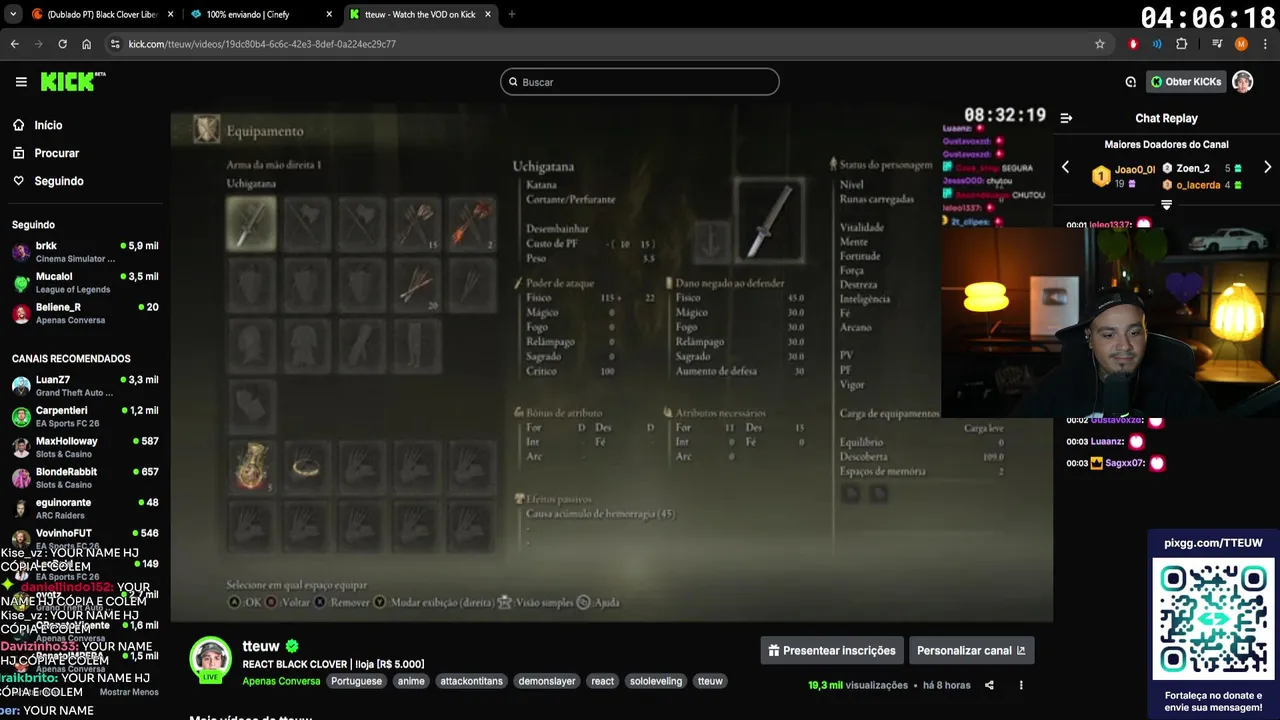Show previous top donors with left arrow
1280x720 pixels.
point(1065,167)
